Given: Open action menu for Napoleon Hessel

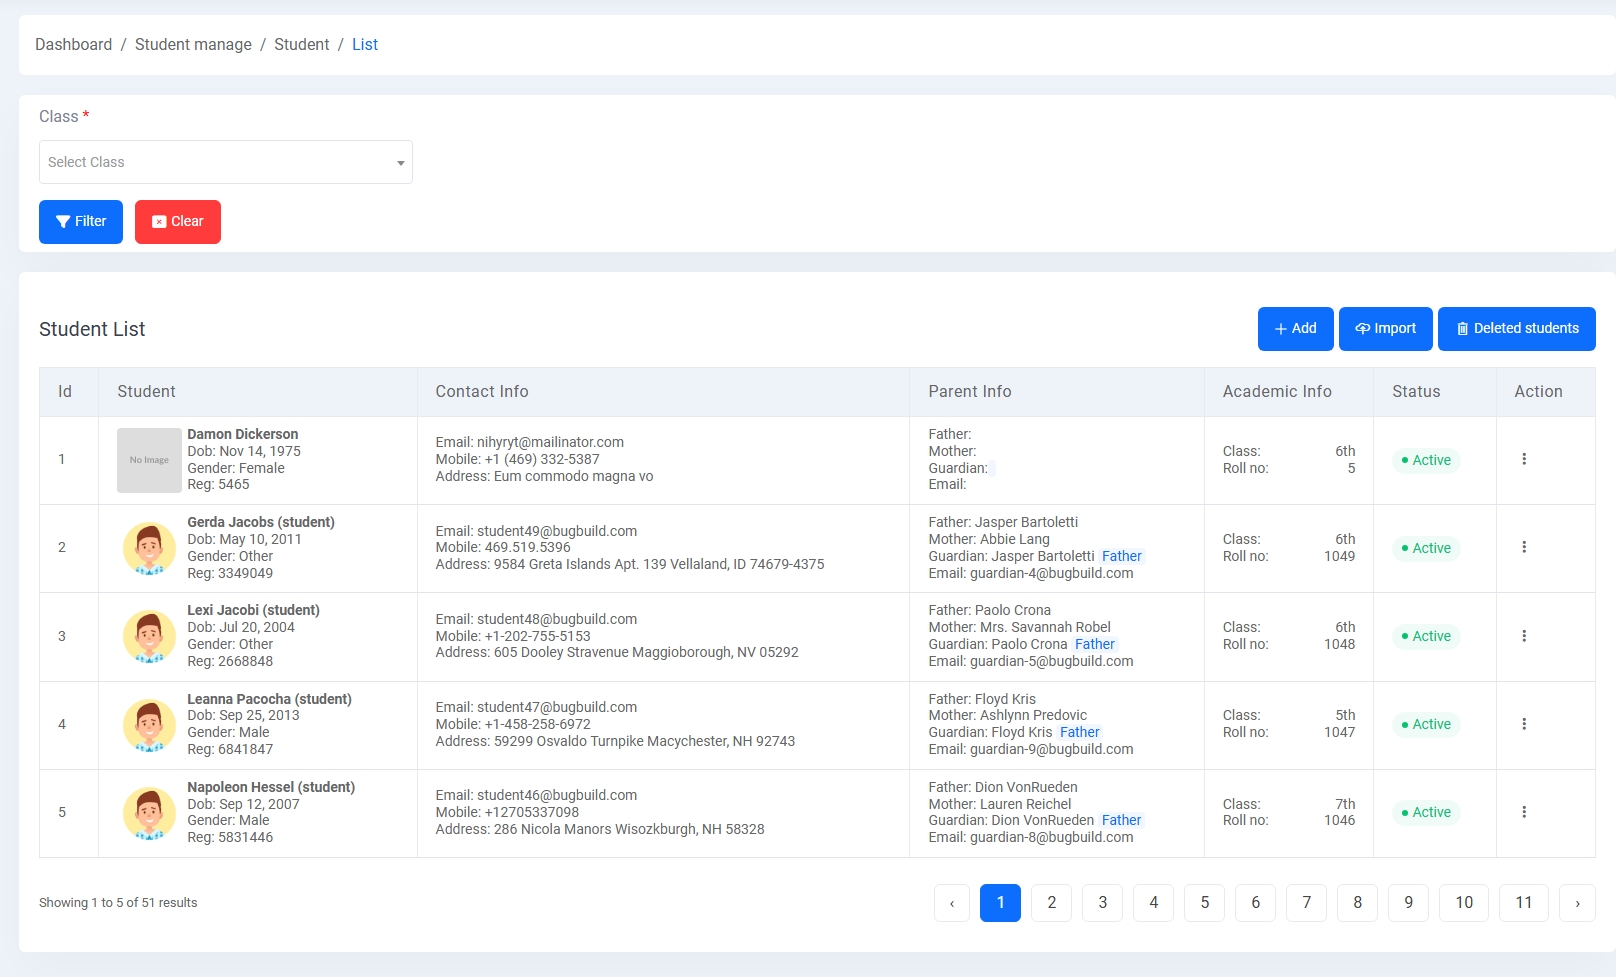Looking at the screenshot, I should pos(1523,812).
